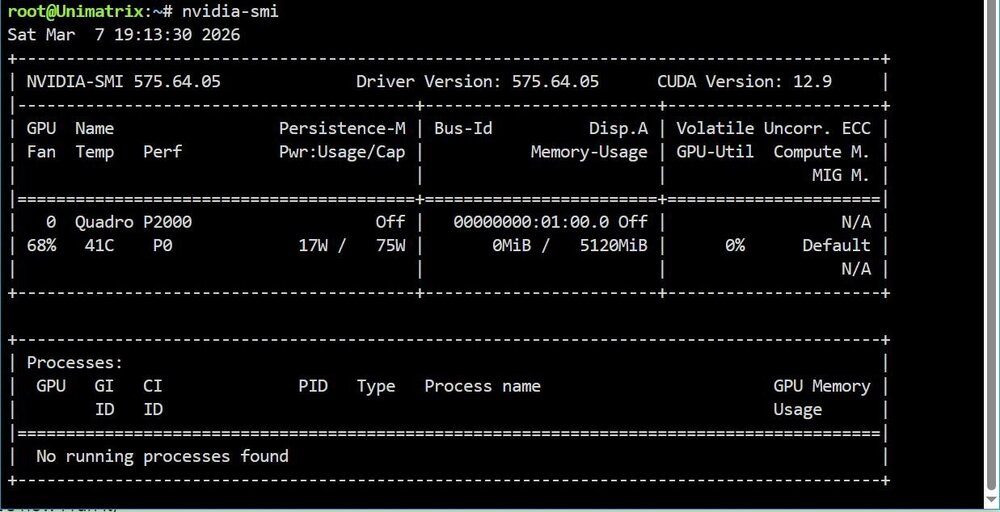The image size is (1000, 512).
Task: Click the Quadro P2000 GPU name
Action: [x=133, y=222]
